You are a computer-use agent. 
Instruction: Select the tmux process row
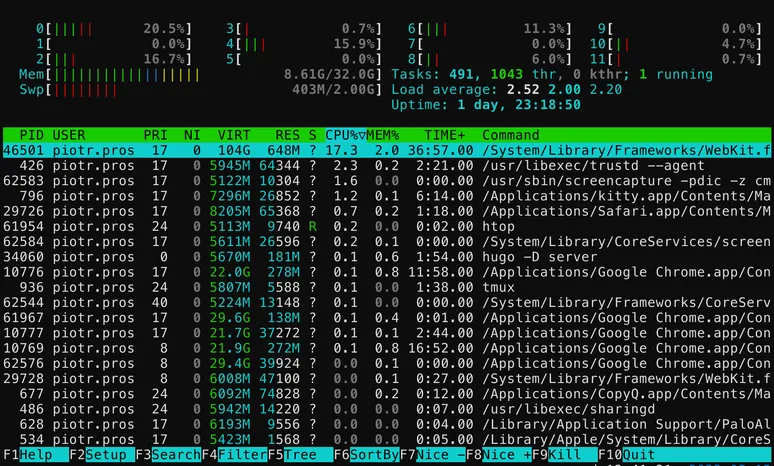tap(387, 287)
